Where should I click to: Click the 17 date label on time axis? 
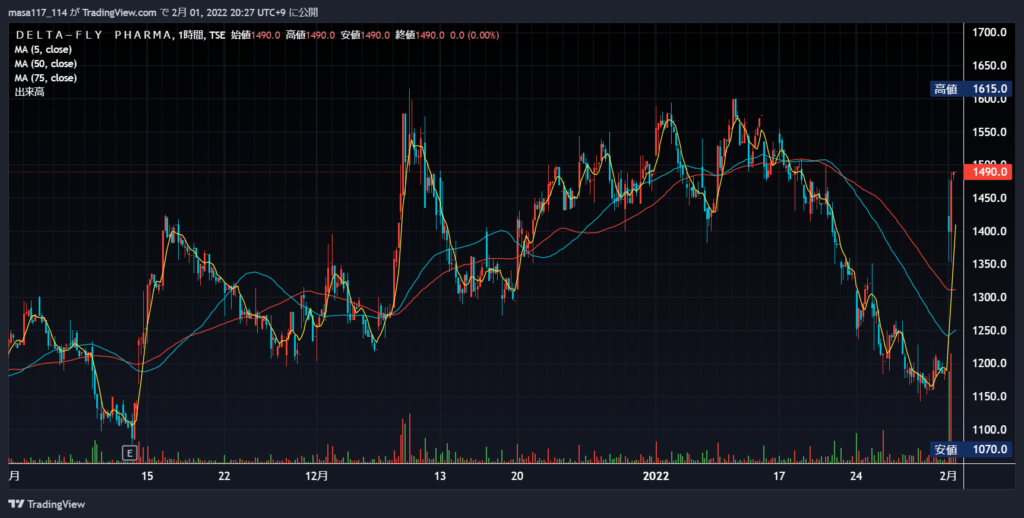click(x=779, y=476)
